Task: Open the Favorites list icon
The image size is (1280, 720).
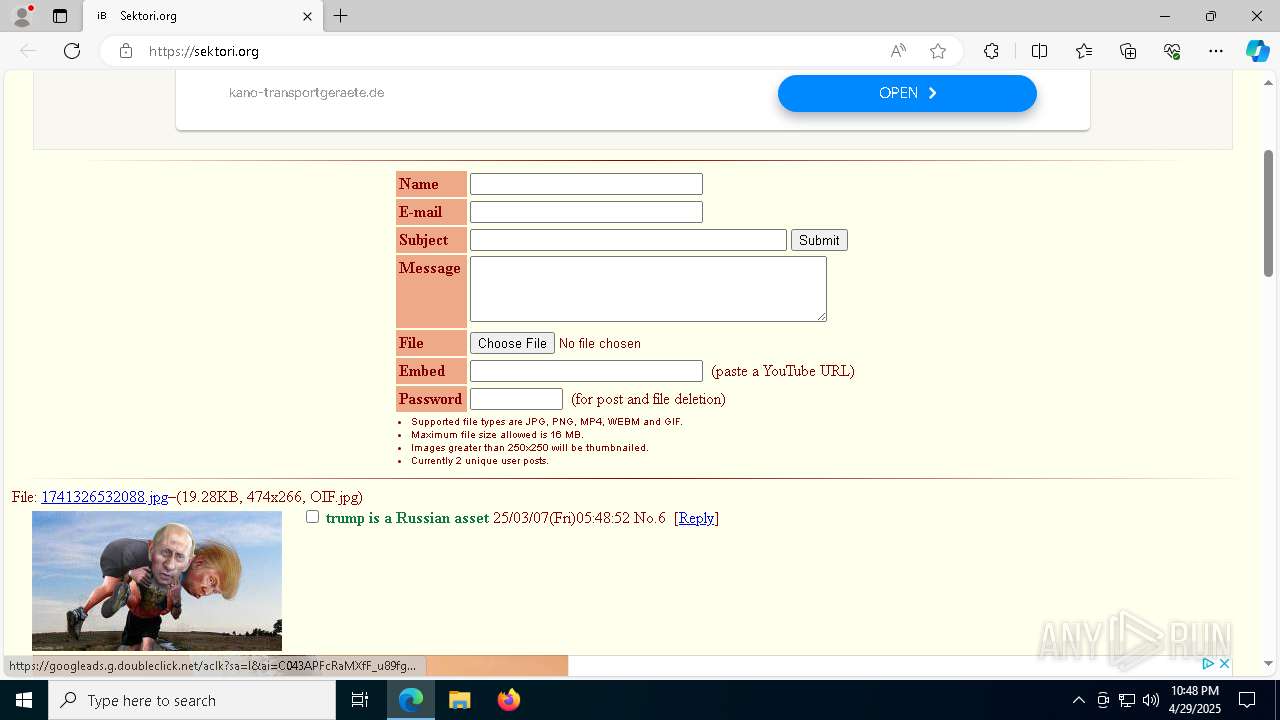Action: tap(1084, 51)
